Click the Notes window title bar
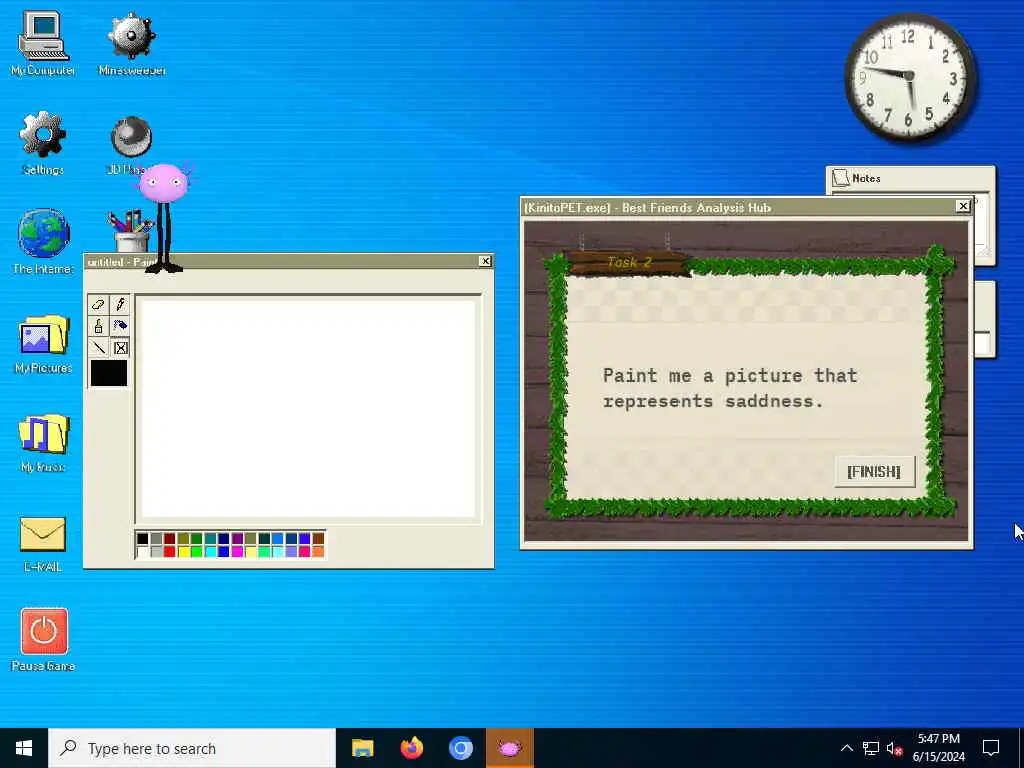This screenshot has height=768, width=1024. pos(910,178)
